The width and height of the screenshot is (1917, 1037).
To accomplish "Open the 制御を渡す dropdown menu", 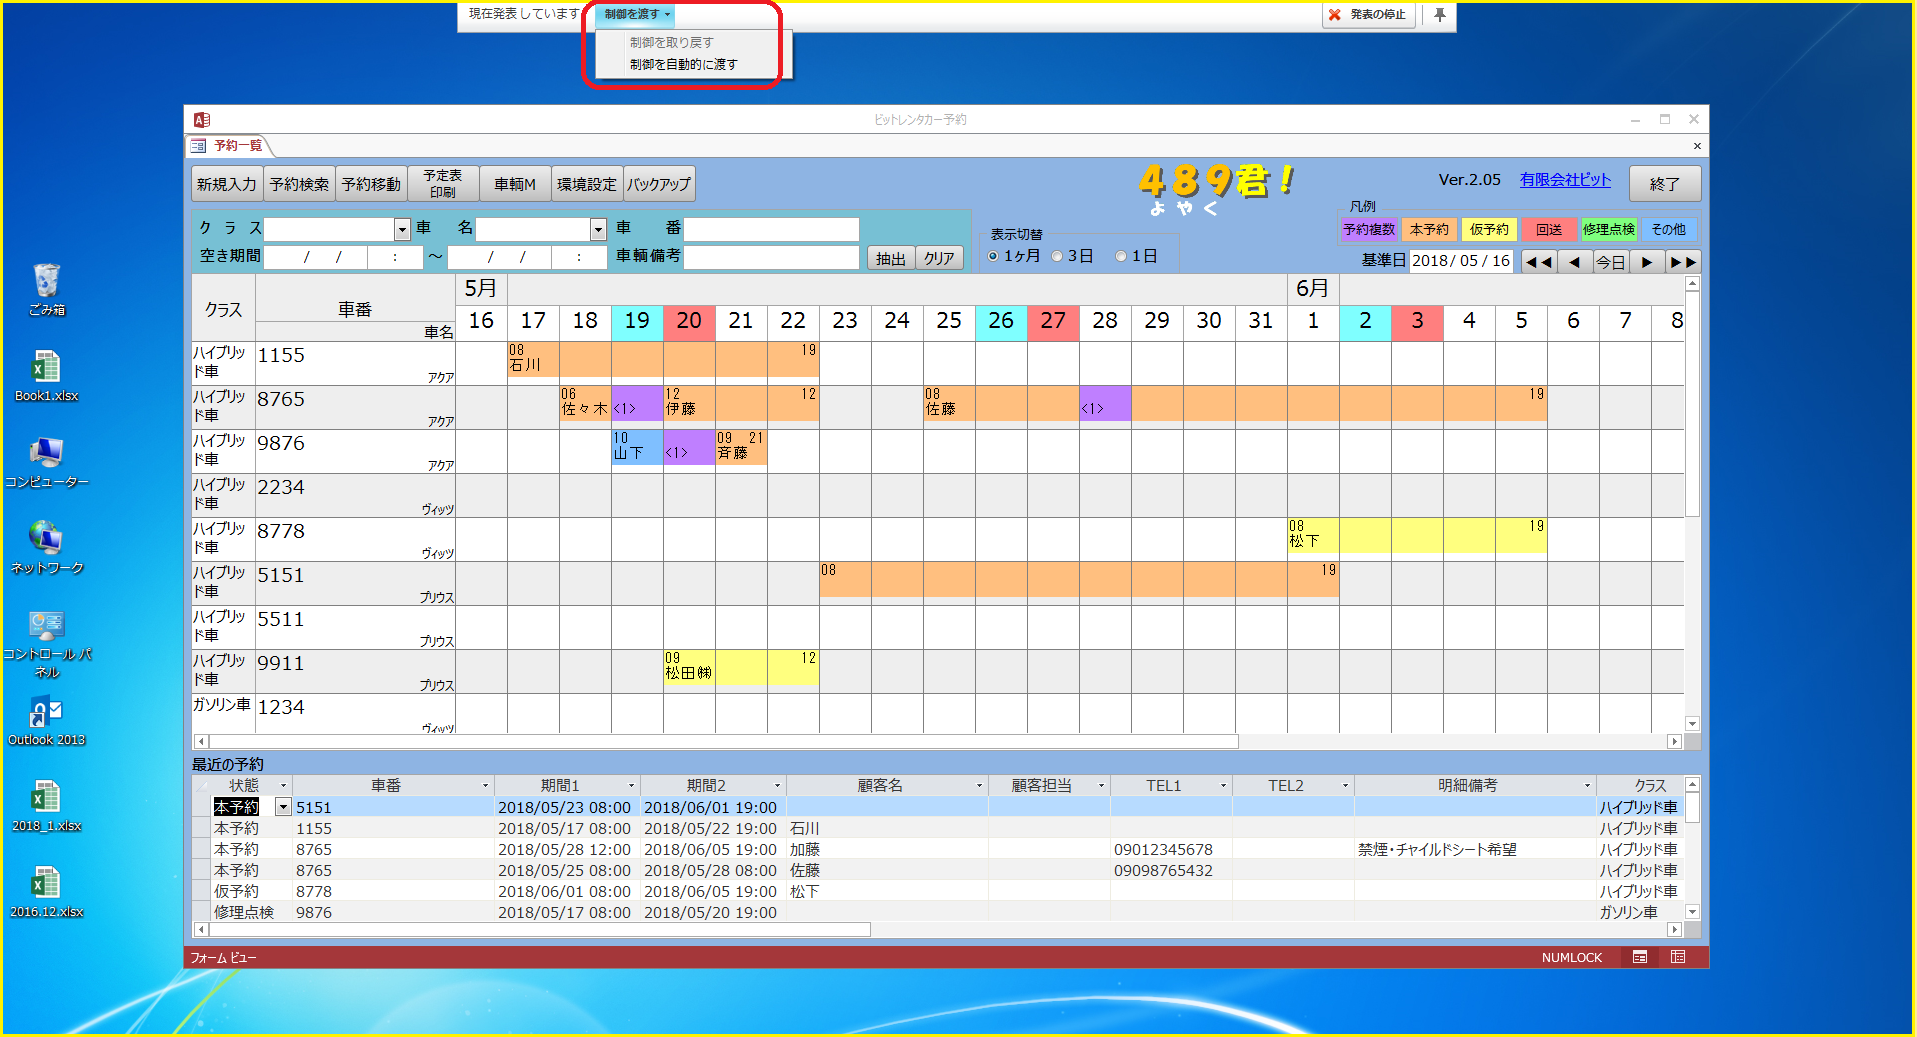I will [637, 14].
